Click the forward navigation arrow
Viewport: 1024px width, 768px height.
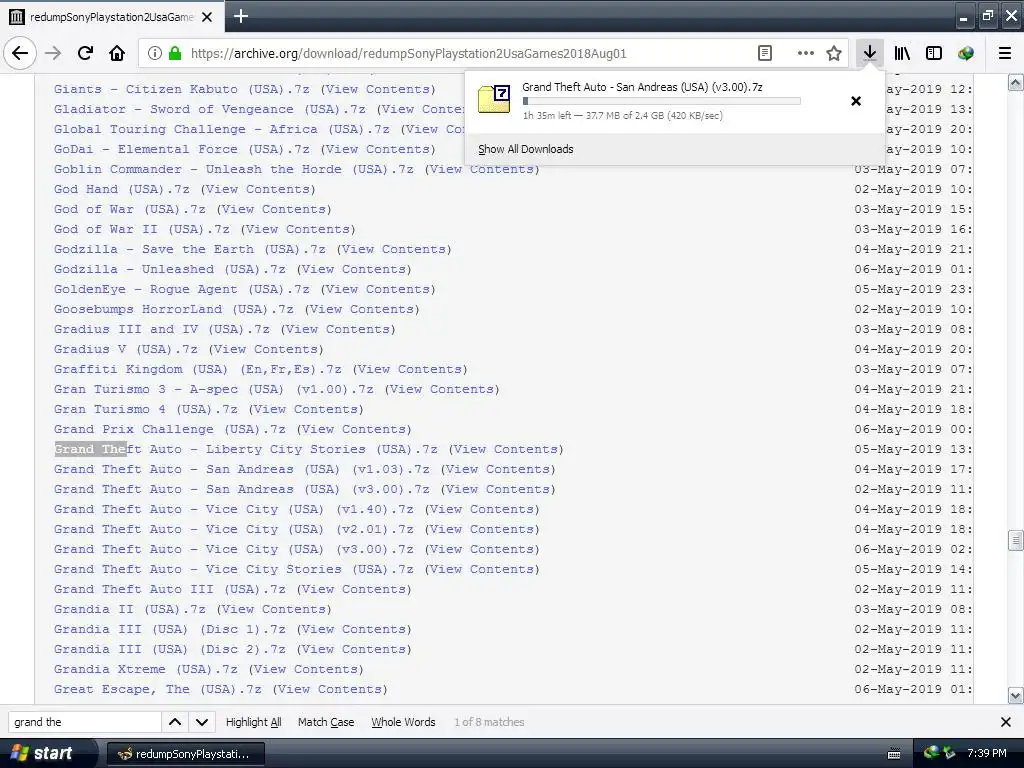pos(53,53)
